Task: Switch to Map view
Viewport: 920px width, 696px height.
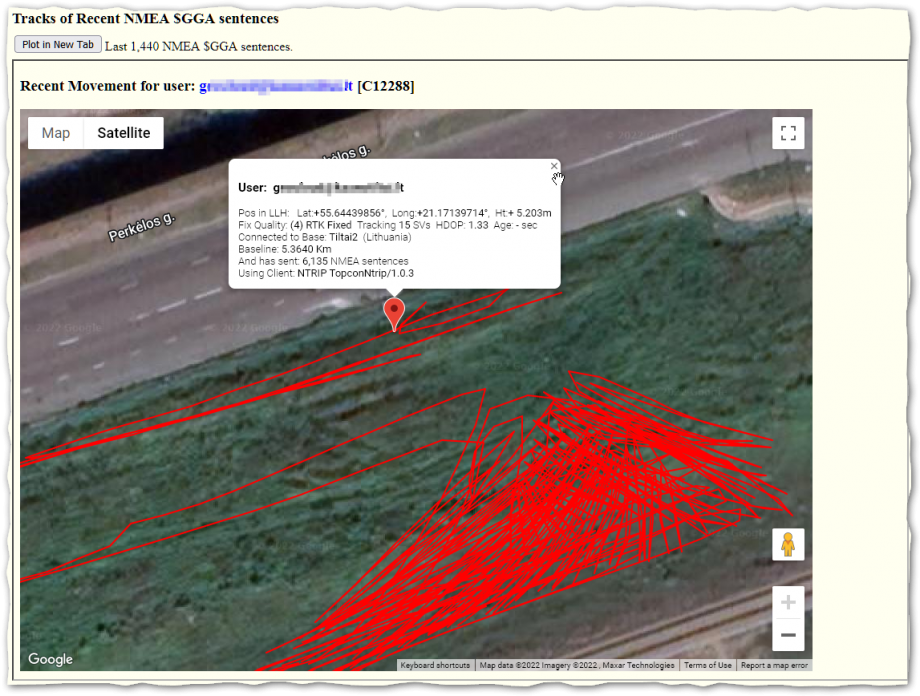Action: (x=56, y=133)
